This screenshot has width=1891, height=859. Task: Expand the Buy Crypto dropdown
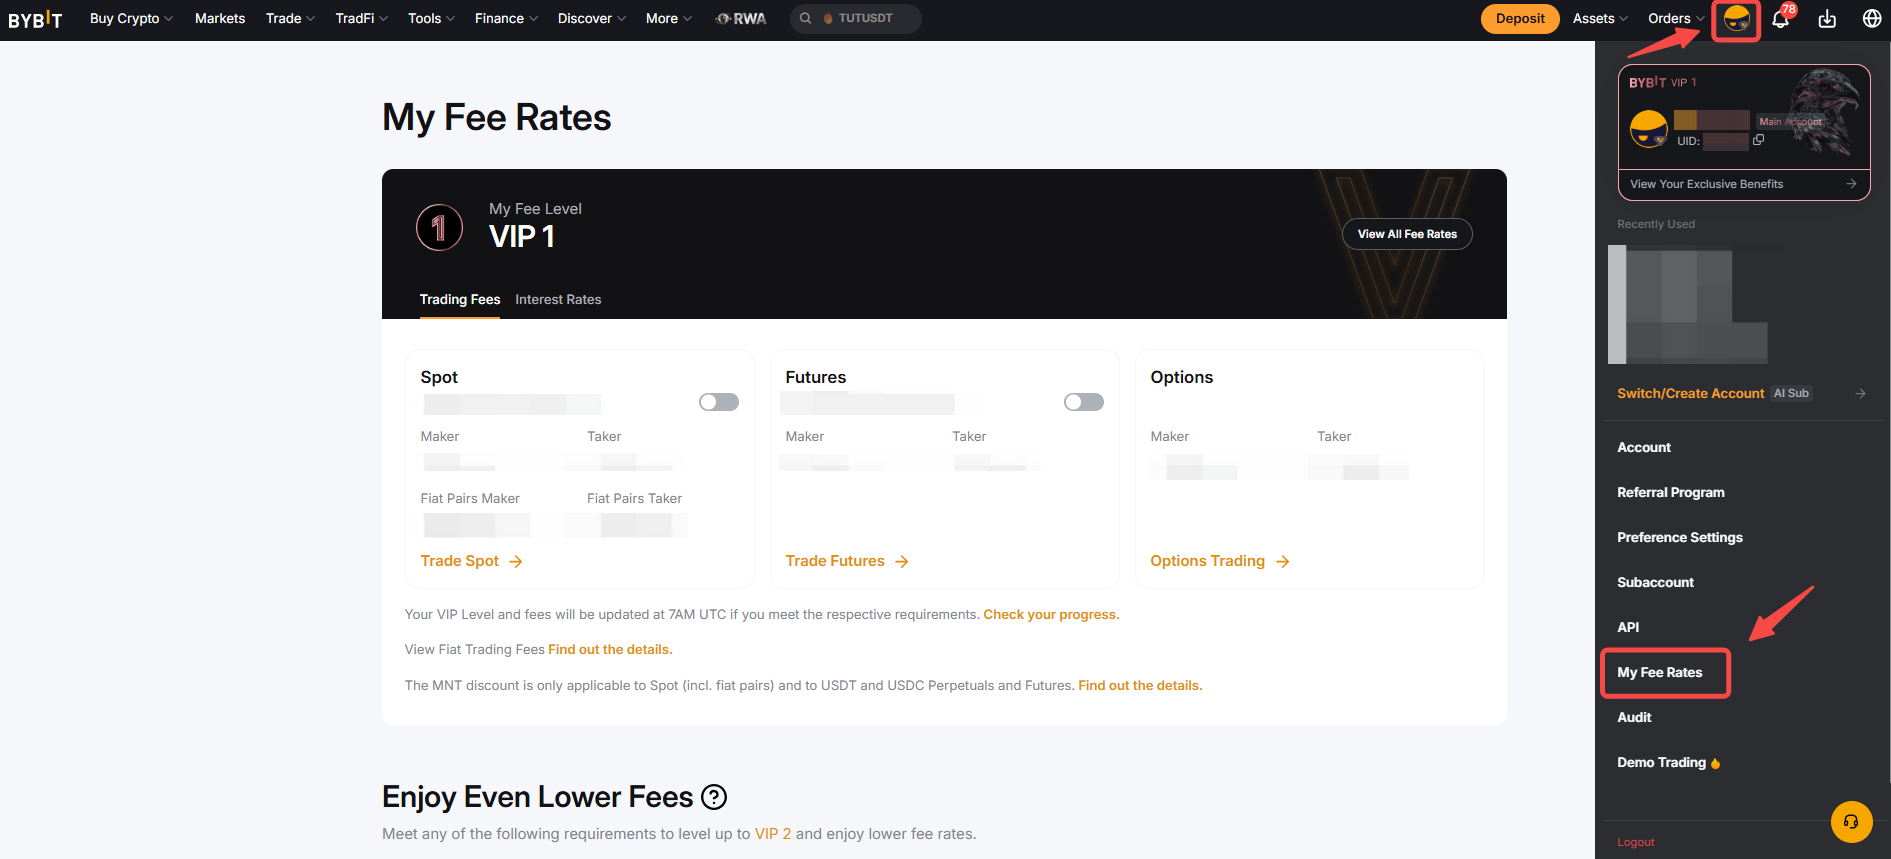(x=131, y=18)
